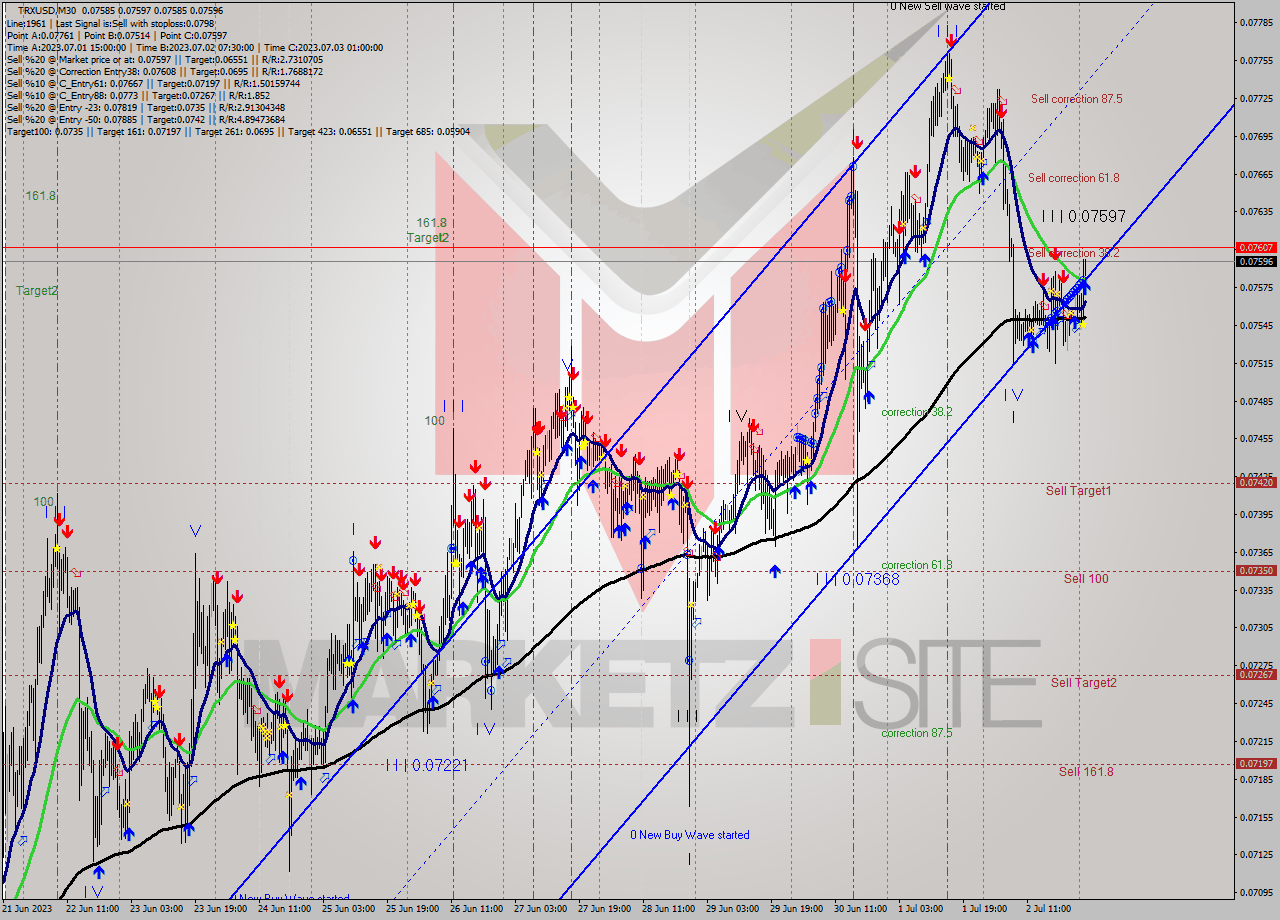Click the 0.07665 price axis value
The width and height of the screenshot is (1280, 920).
tap(1257, 174)
